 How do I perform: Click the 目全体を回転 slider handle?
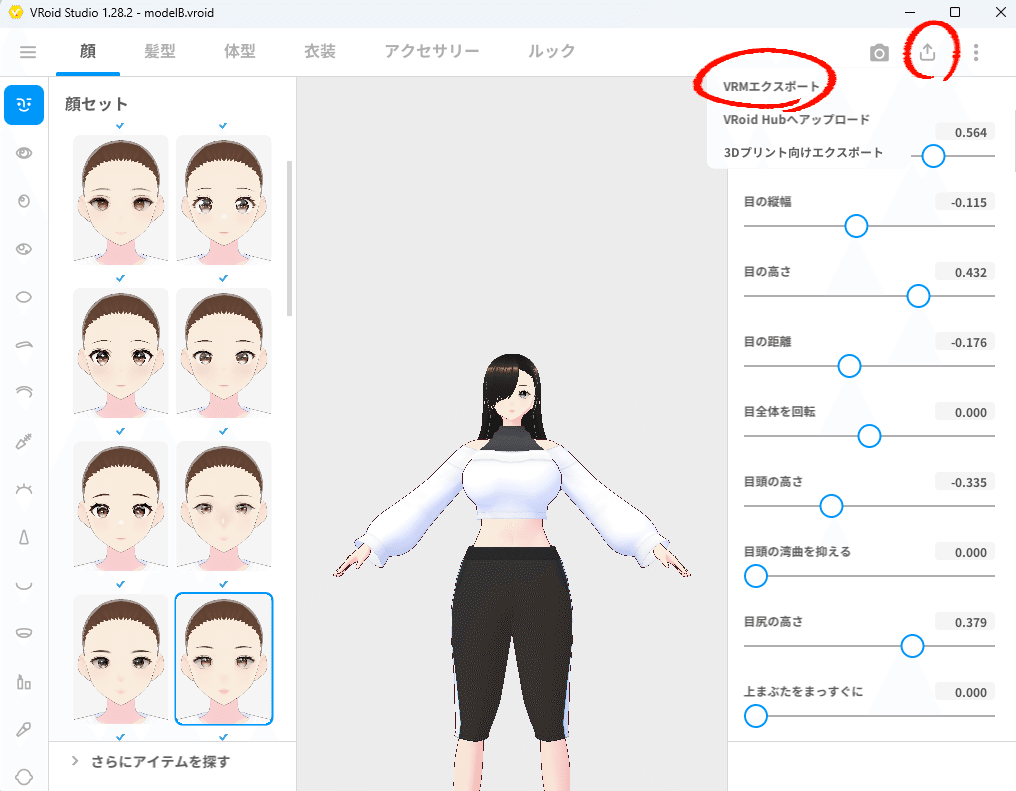(869, 436)
